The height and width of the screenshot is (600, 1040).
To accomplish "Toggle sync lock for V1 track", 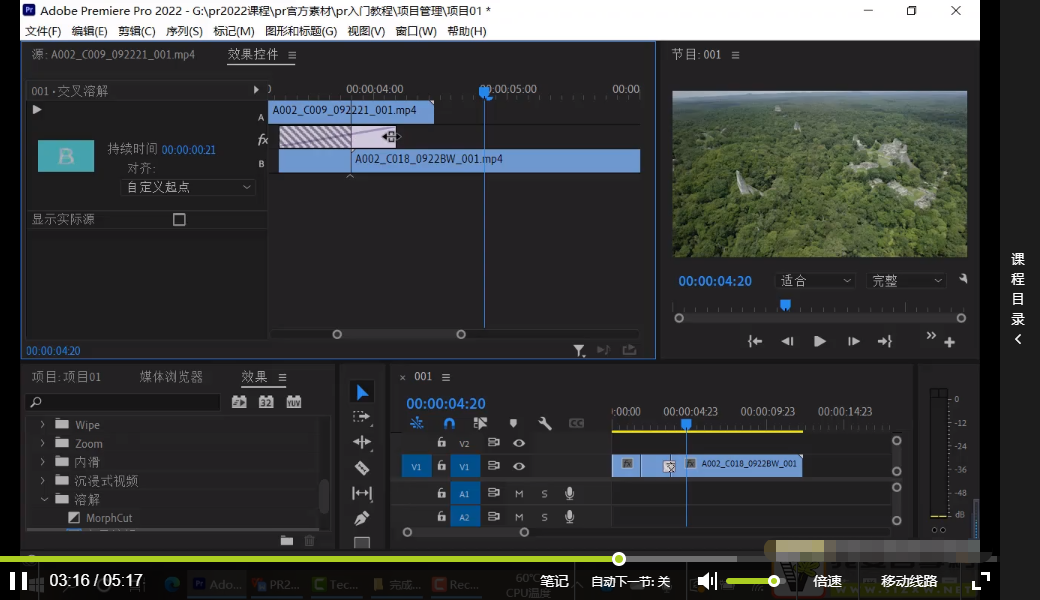I will tap(493, 466).
